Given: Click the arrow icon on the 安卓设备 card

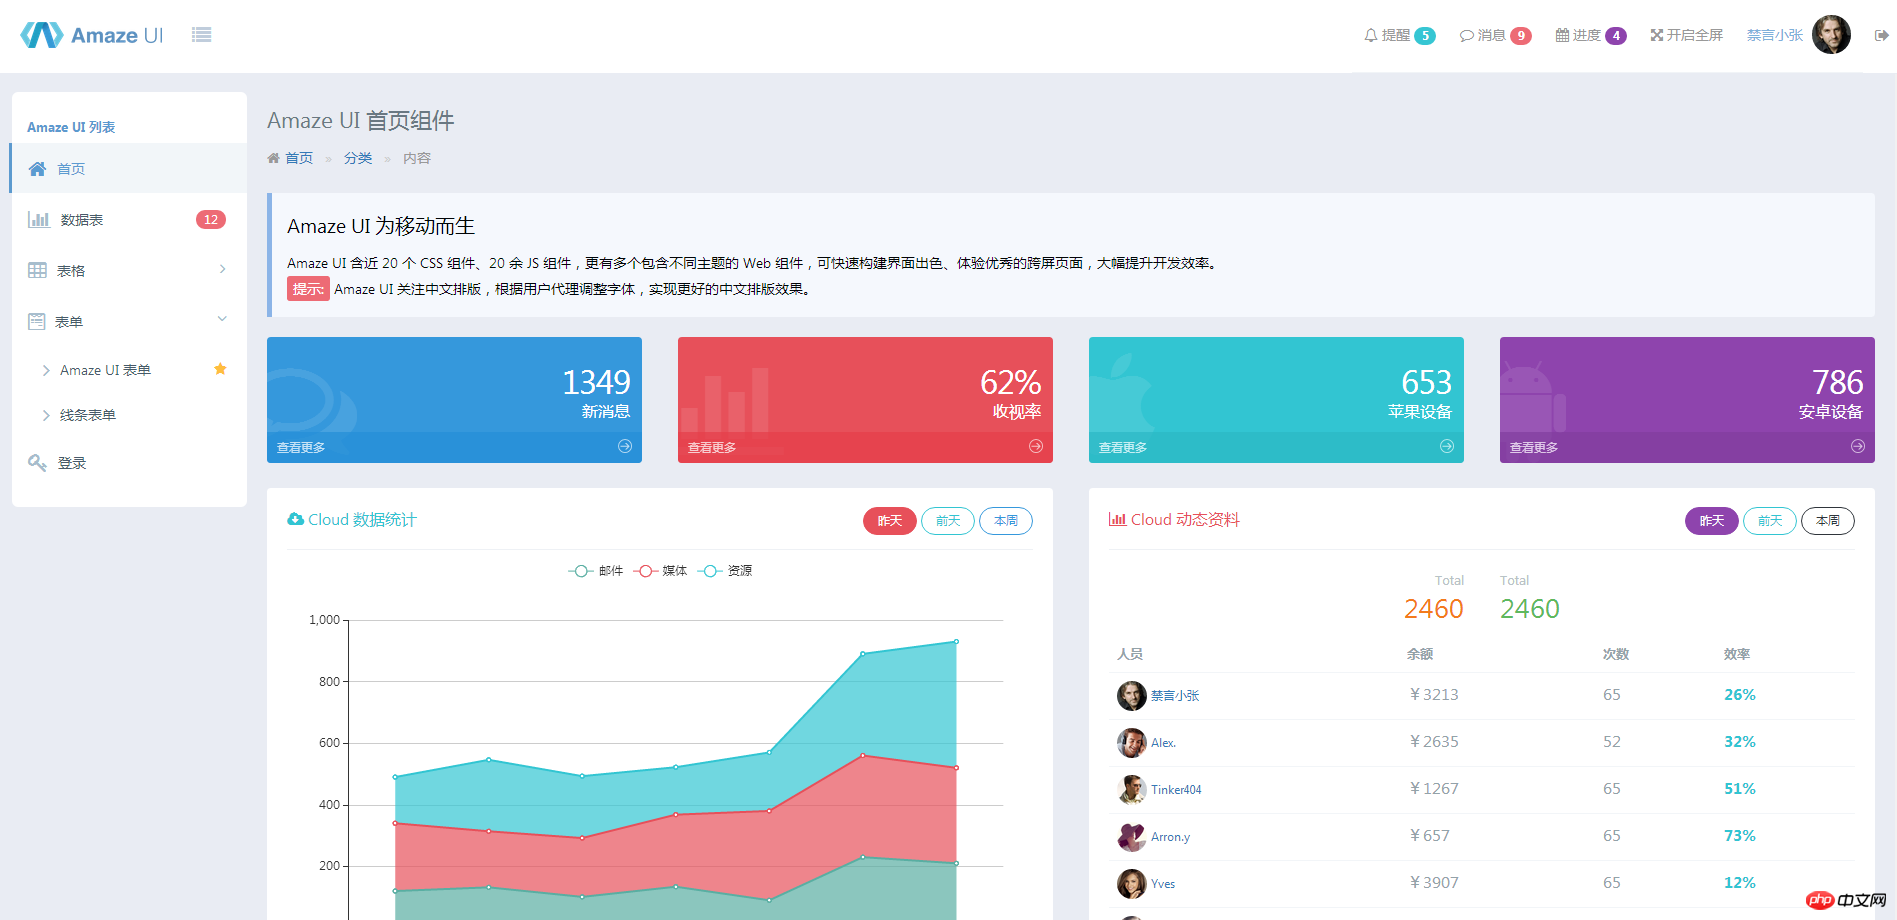Looking at the screenshot, I should point(1857,446).
